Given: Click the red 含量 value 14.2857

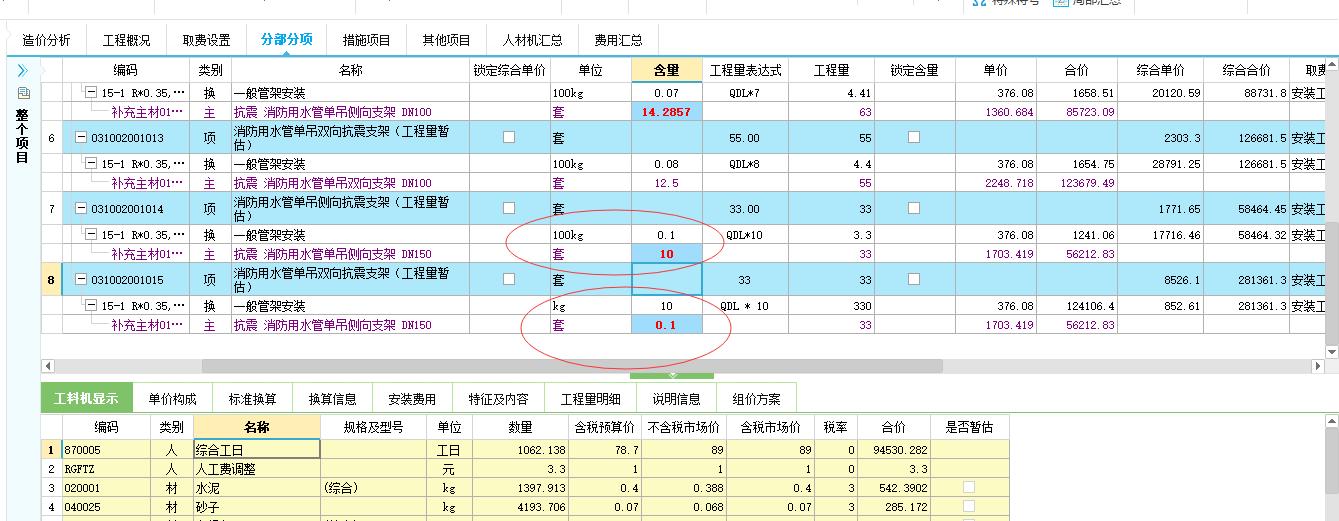Looking at the screenshot, I should tap(666, 112).
